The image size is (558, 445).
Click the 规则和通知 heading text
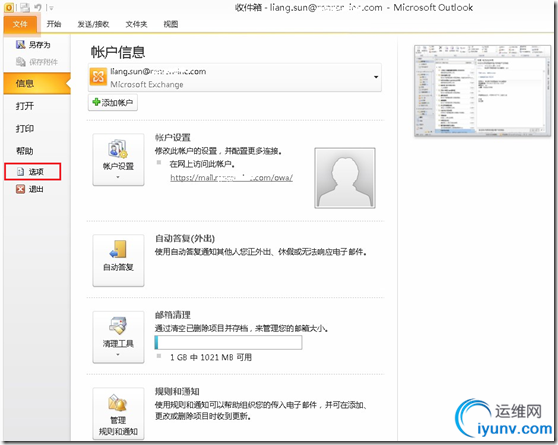(177, 391)
